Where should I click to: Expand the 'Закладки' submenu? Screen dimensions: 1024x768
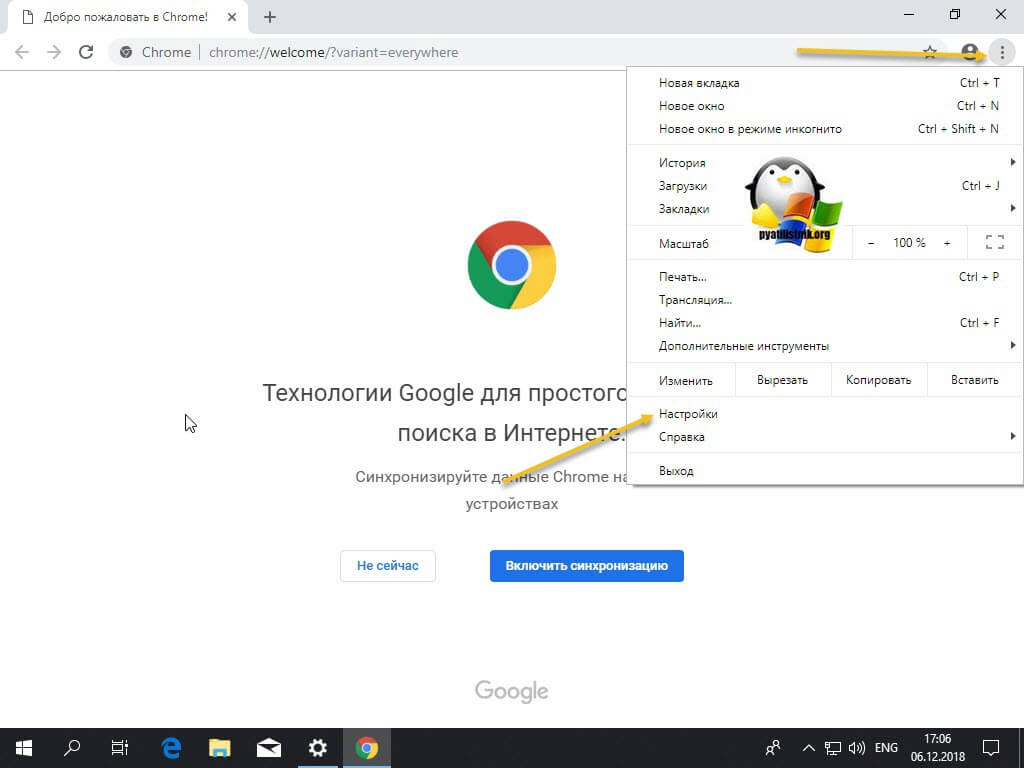824,208
